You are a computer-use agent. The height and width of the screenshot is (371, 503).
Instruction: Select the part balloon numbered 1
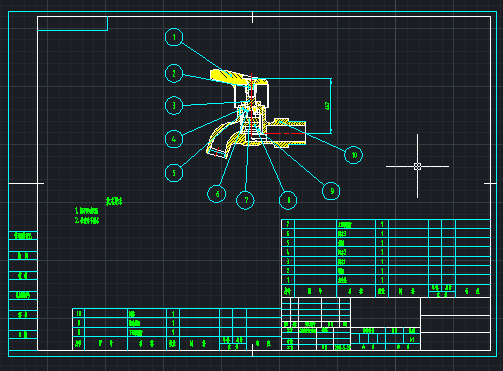[174, 37]
